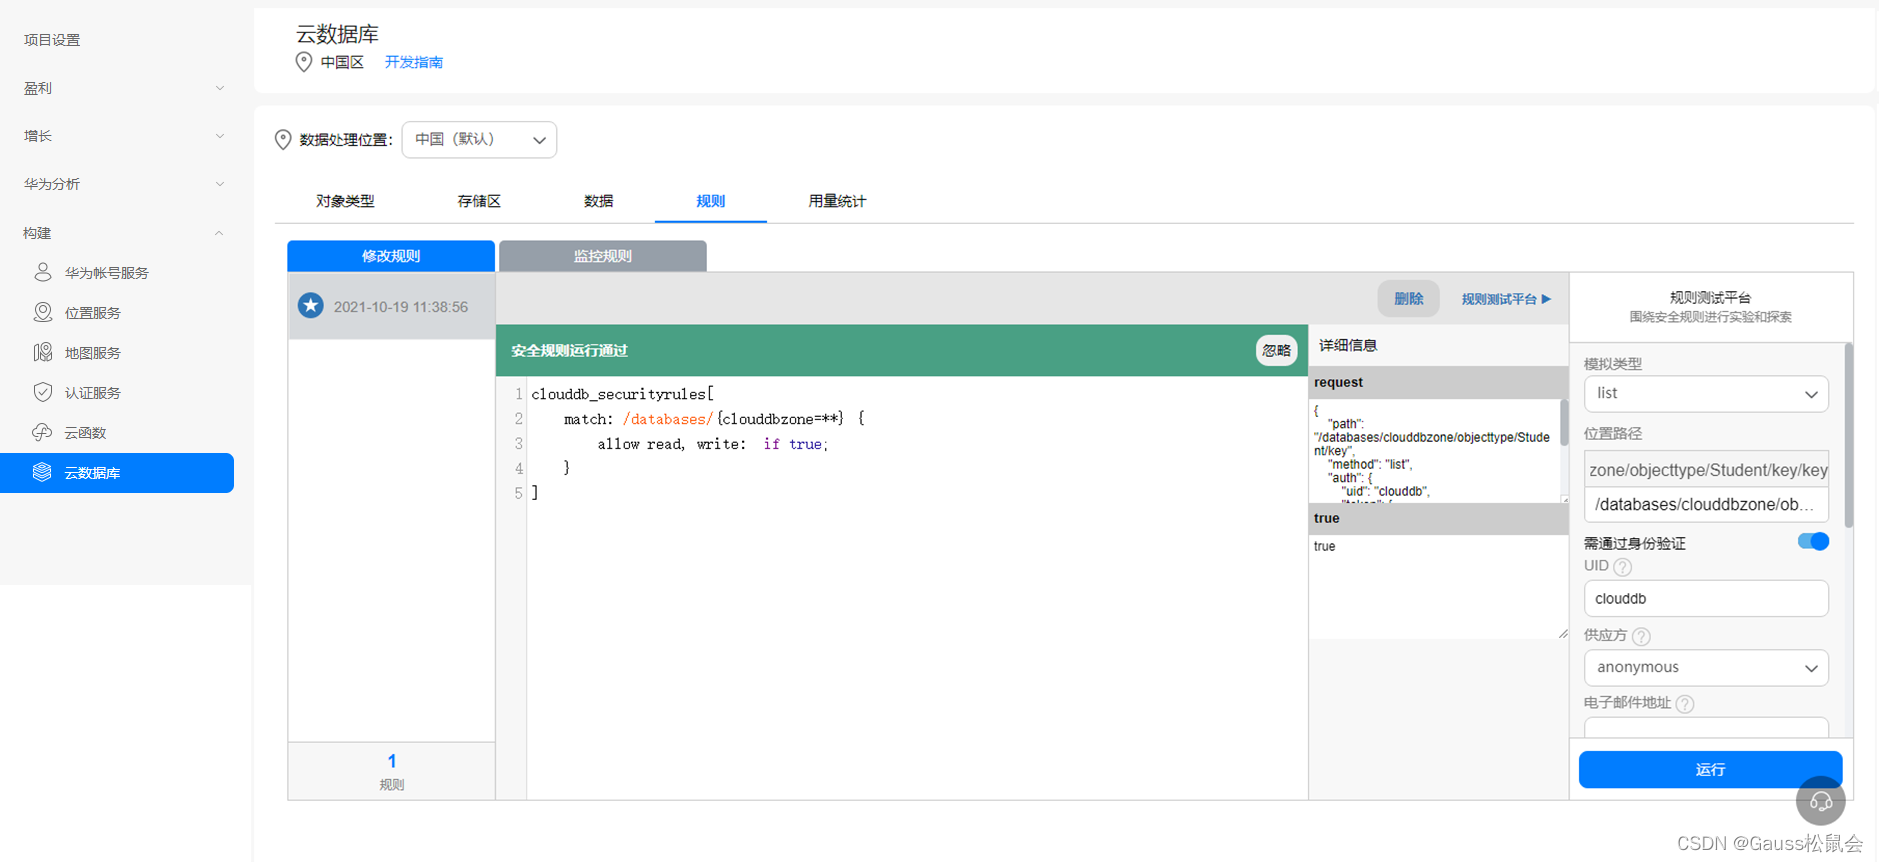1879x862 pixels.
Task: Open the customer support headset icon
Action: [1820, 801]
